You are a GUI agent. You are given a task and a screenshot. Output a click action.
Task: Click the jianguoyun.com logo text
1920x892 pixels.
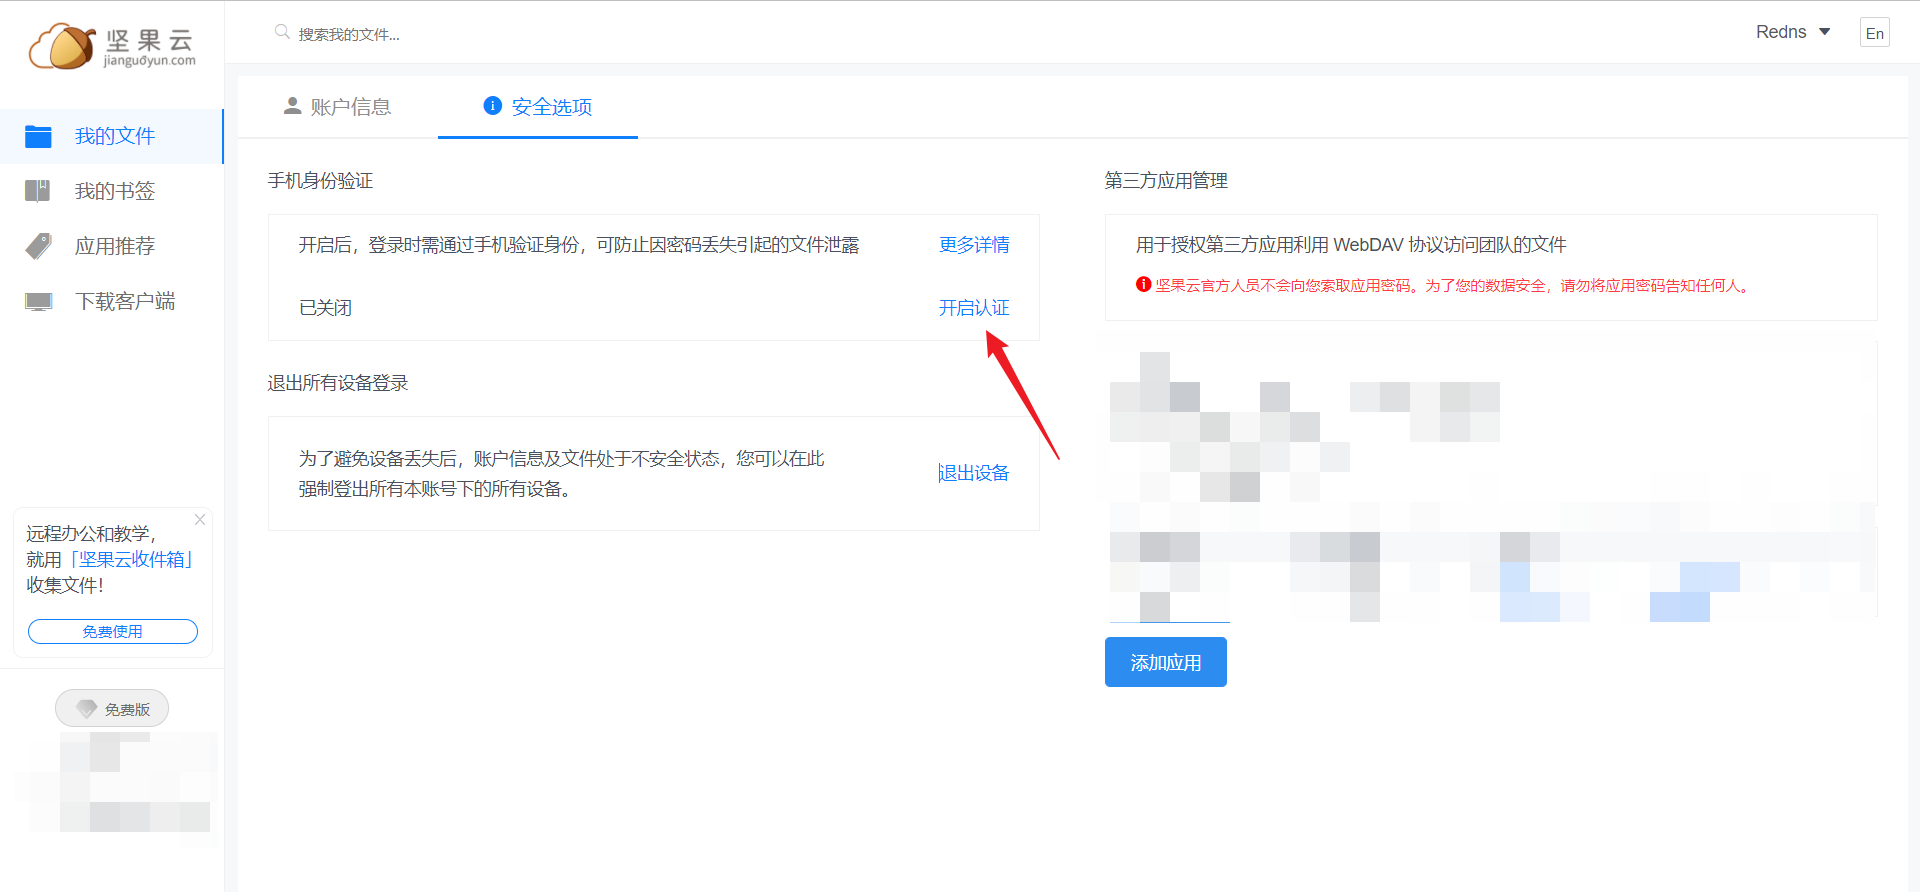(x=150, y=61)
